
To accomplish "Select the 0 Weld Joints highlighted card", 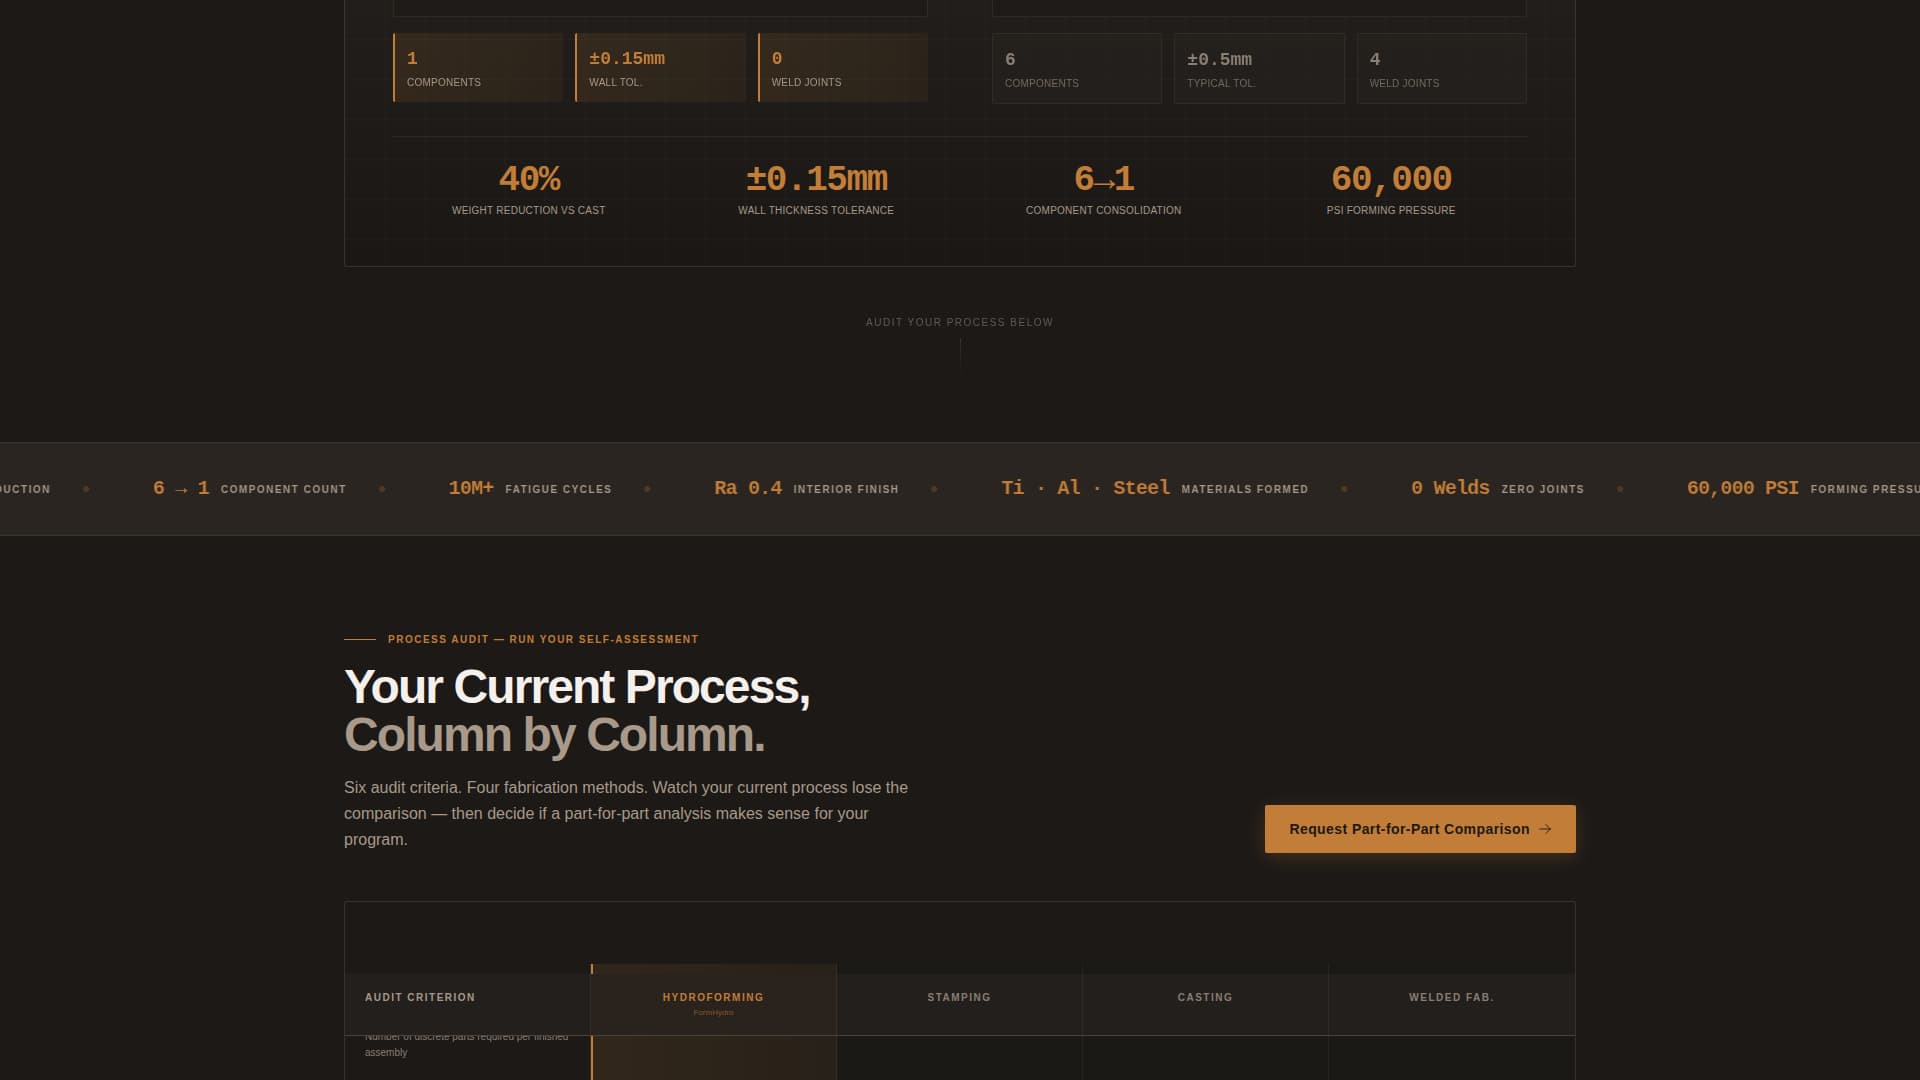I will tap(843, 68).
